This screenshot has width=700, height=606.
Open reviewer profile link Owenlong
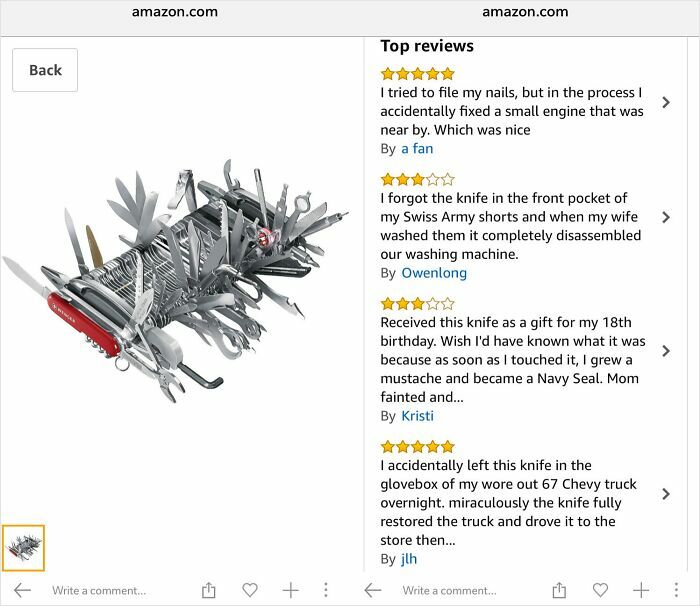[434, 273]
